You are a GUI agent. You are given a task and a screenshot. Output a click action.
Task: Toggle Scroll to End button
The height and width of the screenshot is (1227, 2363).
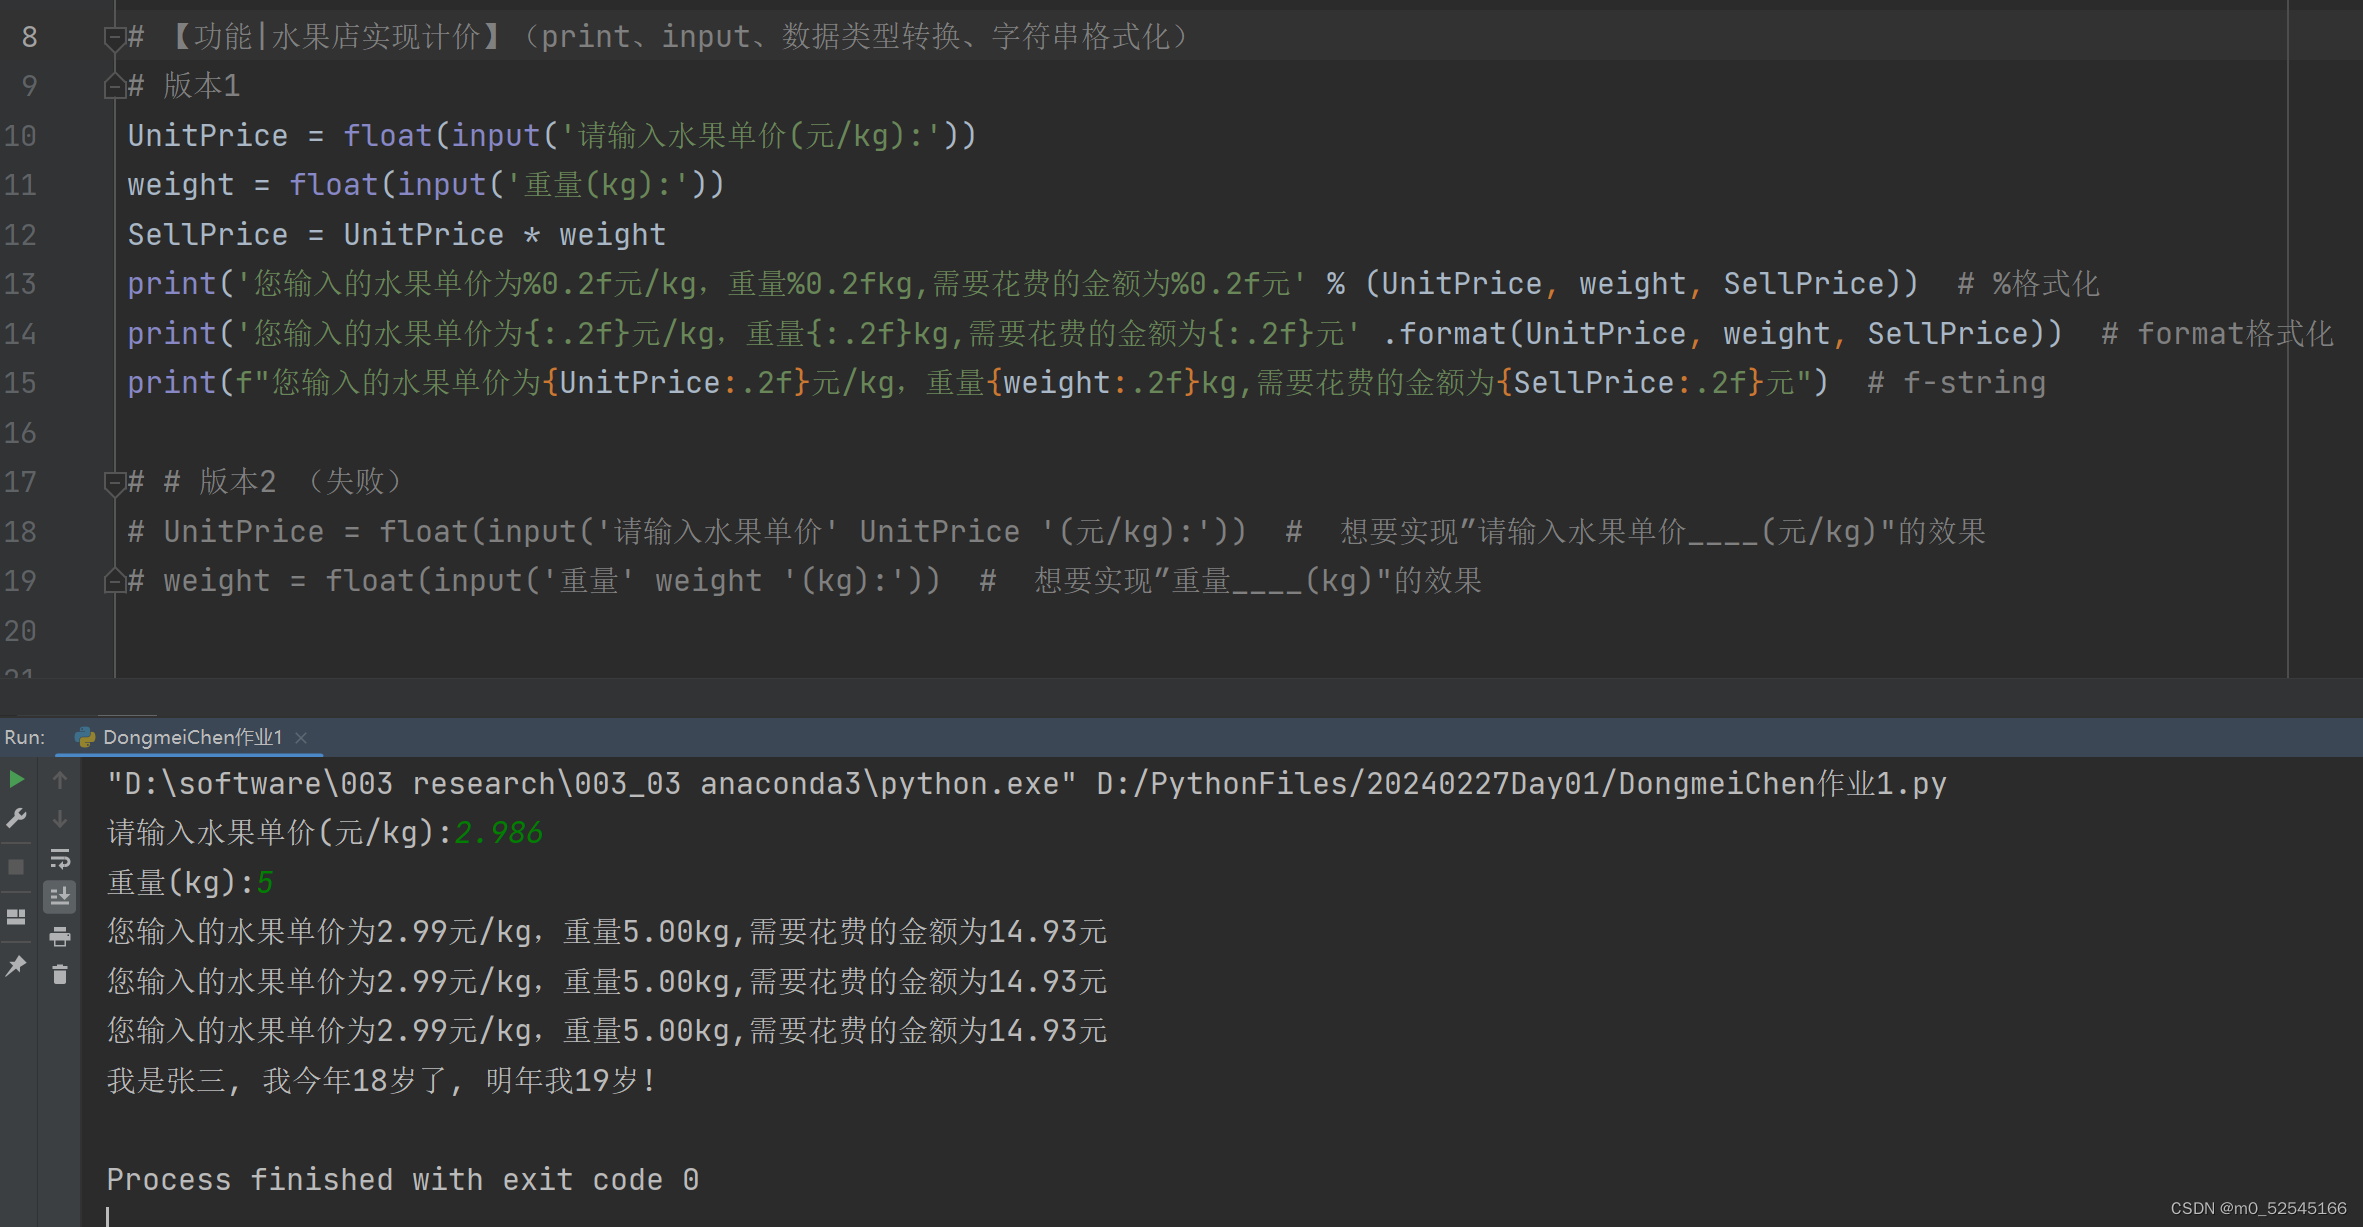click(x=60, y=896)
